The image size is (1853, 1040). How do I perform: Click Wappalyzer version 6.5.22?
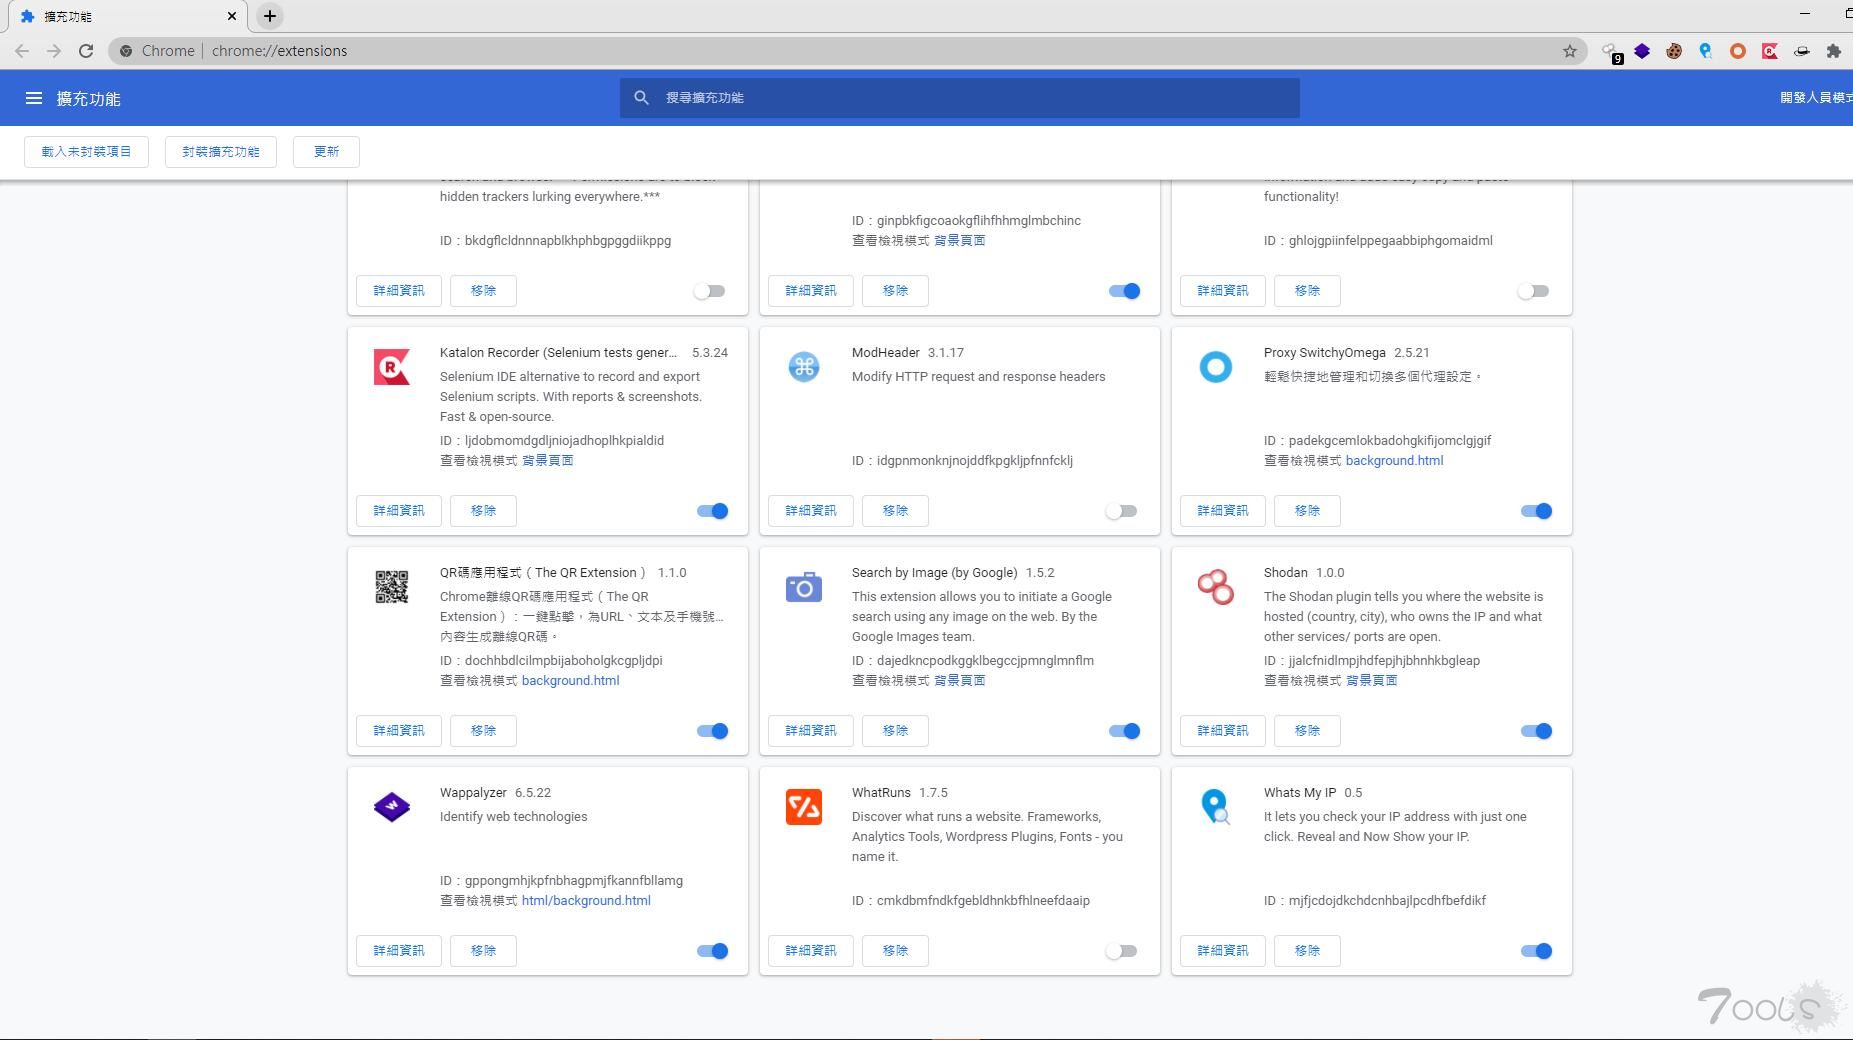(533, 793)
